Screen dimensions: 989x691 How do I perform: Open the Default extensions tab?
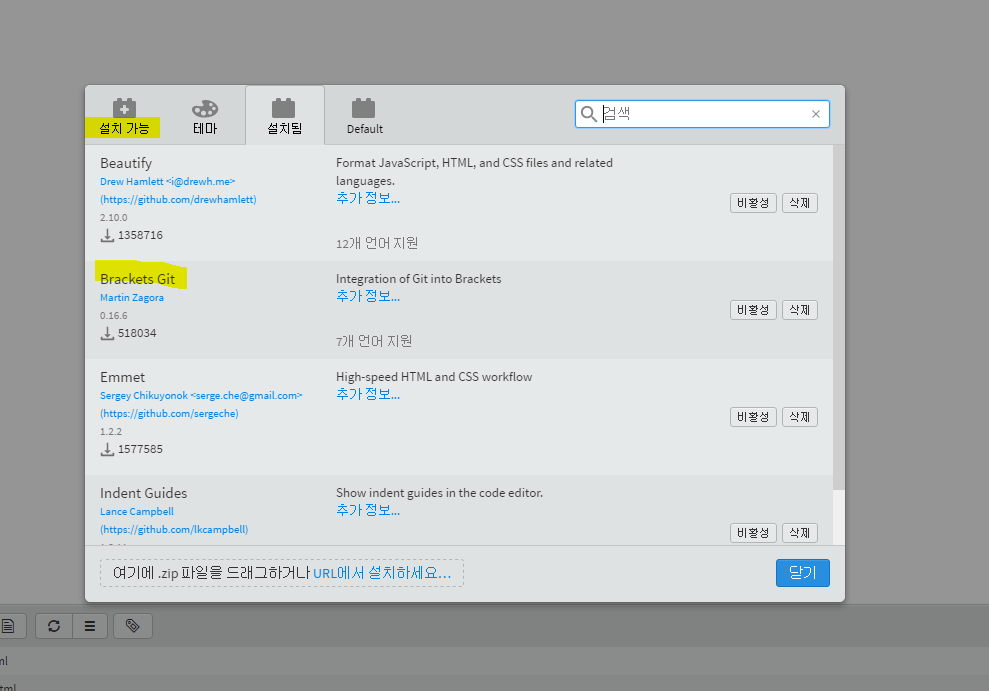365,116
